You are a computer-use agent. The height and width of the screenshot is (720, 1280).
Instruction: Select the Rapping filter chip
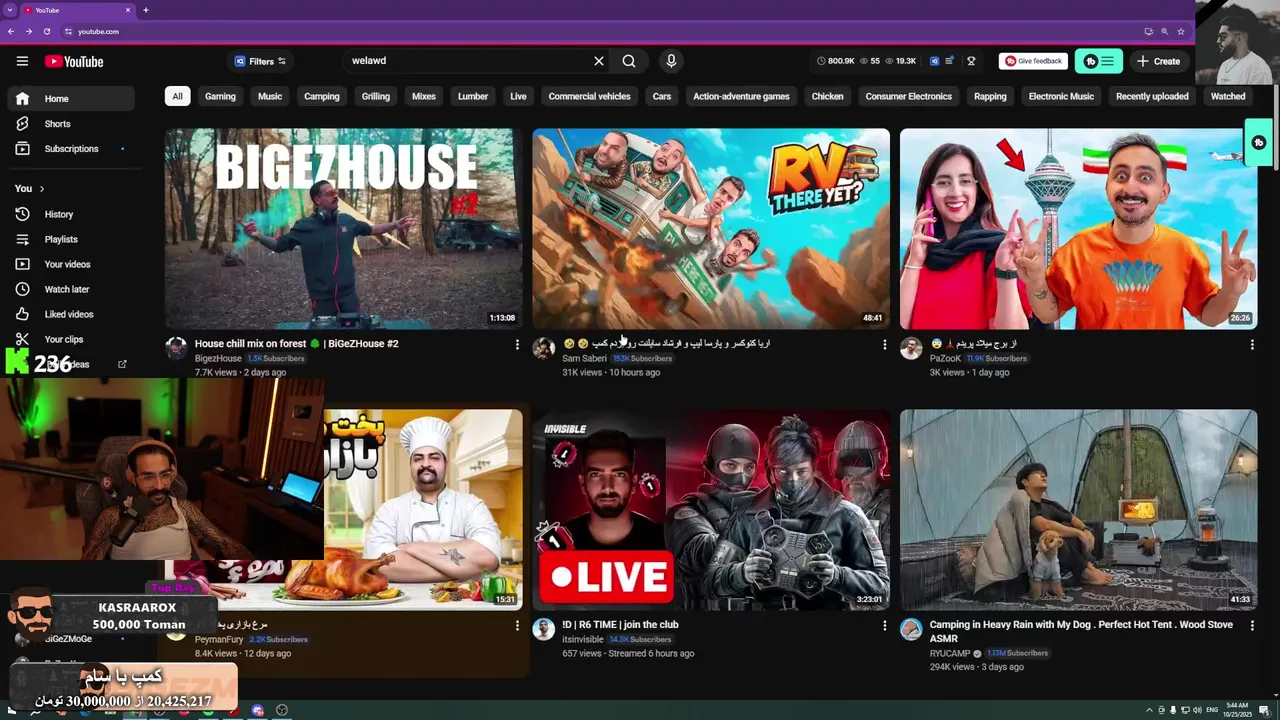990,96
